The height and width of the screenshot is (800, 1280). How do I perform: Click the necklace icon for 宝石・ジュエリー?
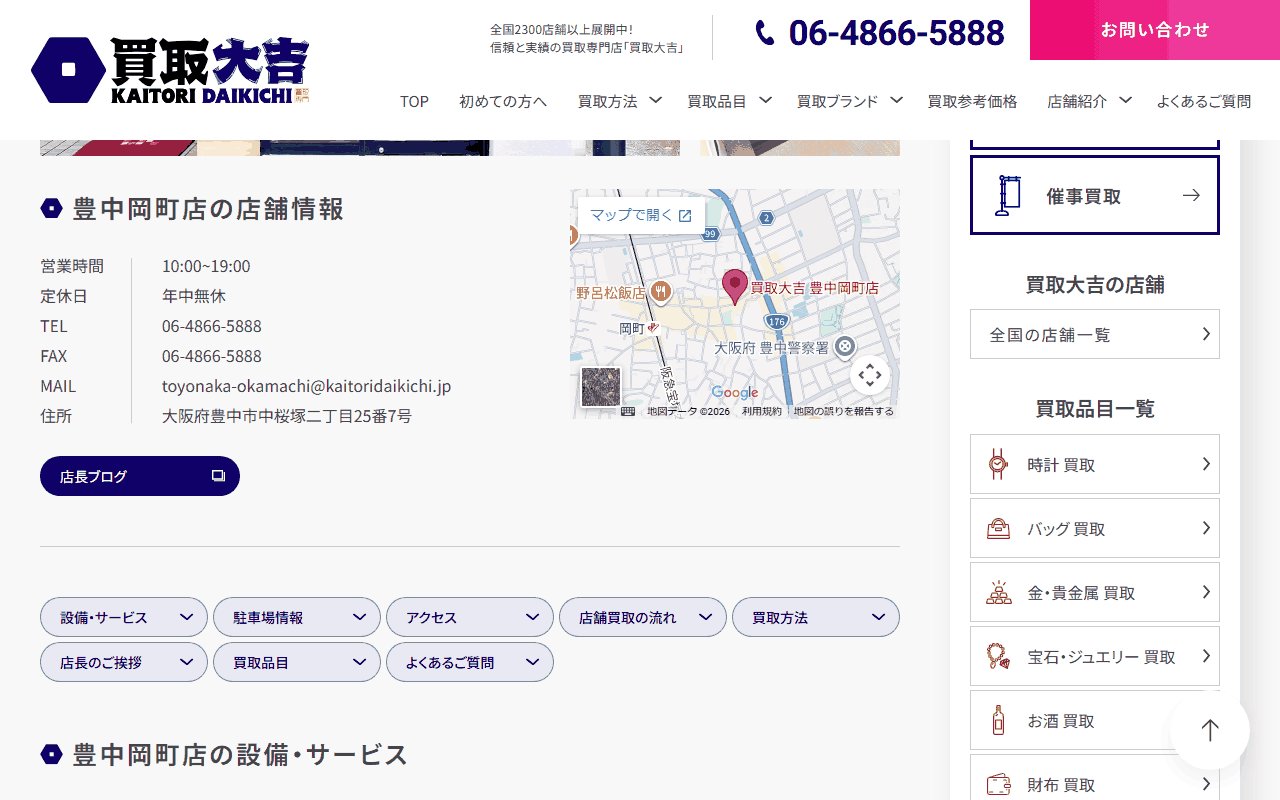(x=998, y=657)
